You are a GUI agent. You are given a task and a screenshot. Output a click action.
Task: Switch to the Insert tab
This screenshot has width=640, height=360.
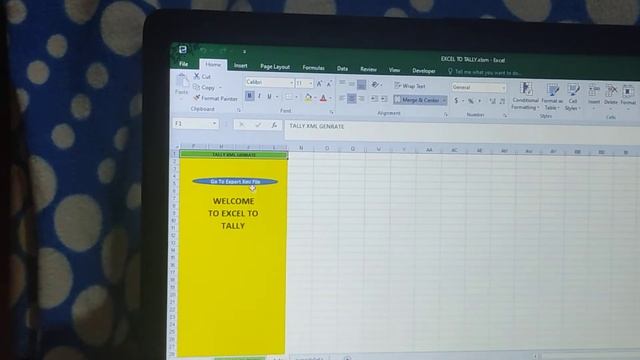(240, 66)
